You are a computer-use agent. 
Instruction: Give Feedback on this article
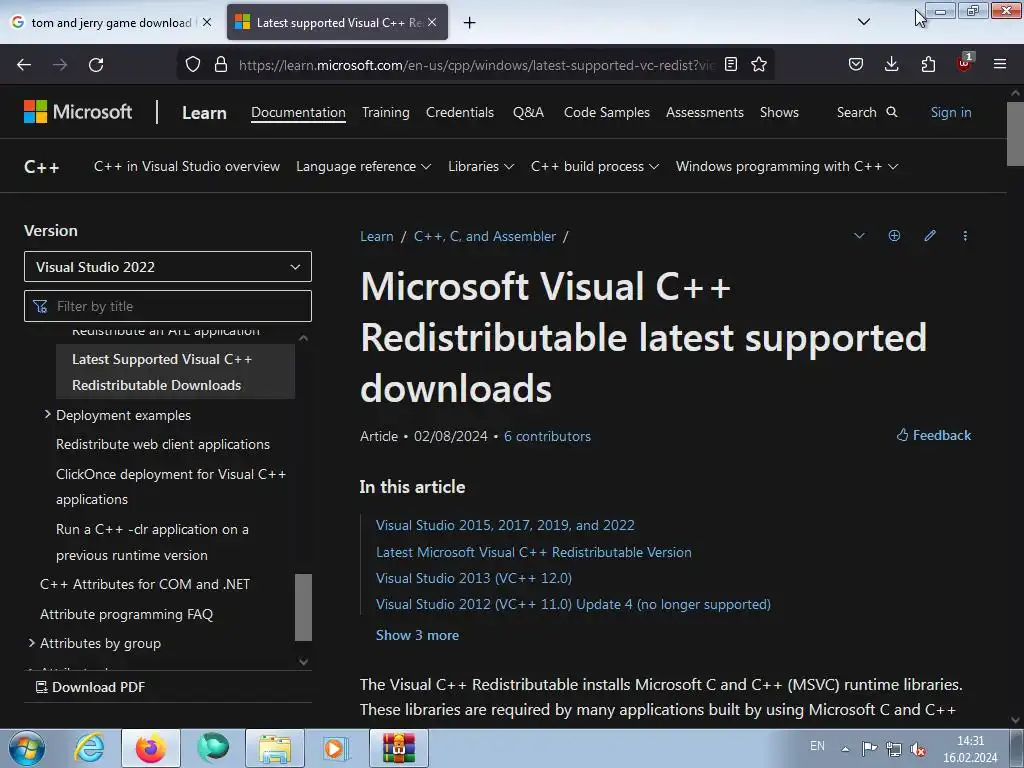click(x=934, y=435)
